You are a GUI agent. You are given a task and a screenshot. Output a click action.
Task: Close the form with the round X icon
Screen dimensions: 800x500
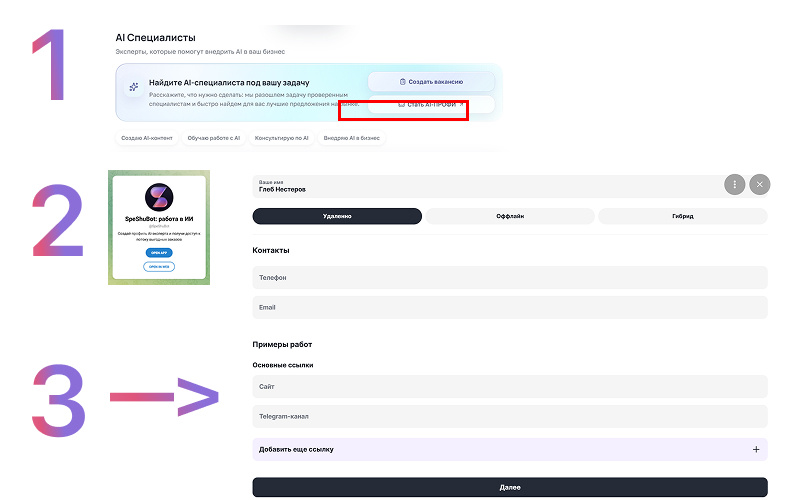coord(760,184)
